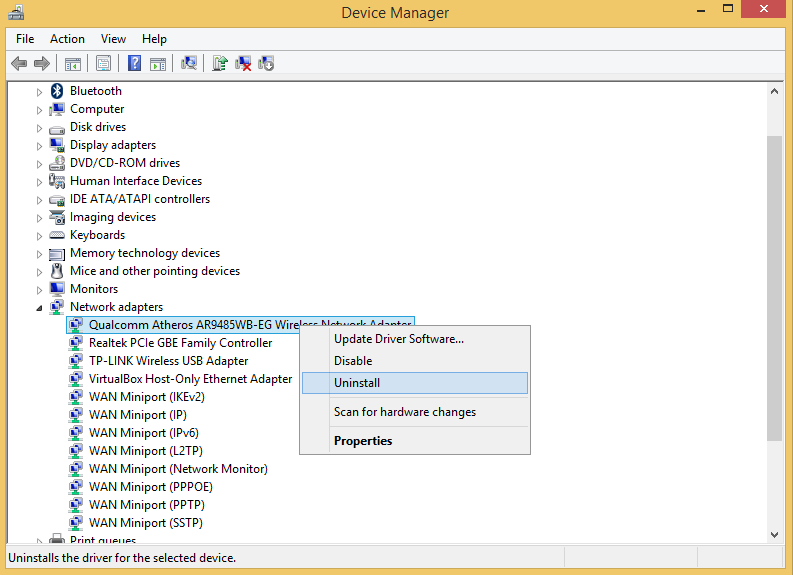Open the File menu

point(25,39)
